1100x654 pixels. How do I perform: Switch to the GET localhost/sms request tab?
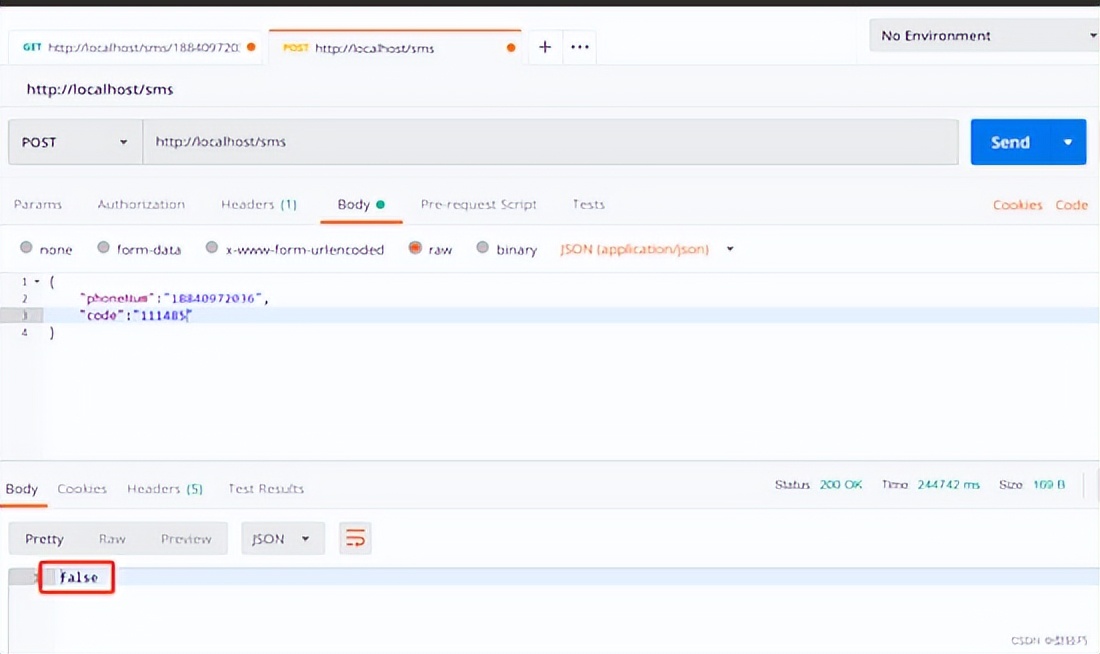(x=135, y=47)
